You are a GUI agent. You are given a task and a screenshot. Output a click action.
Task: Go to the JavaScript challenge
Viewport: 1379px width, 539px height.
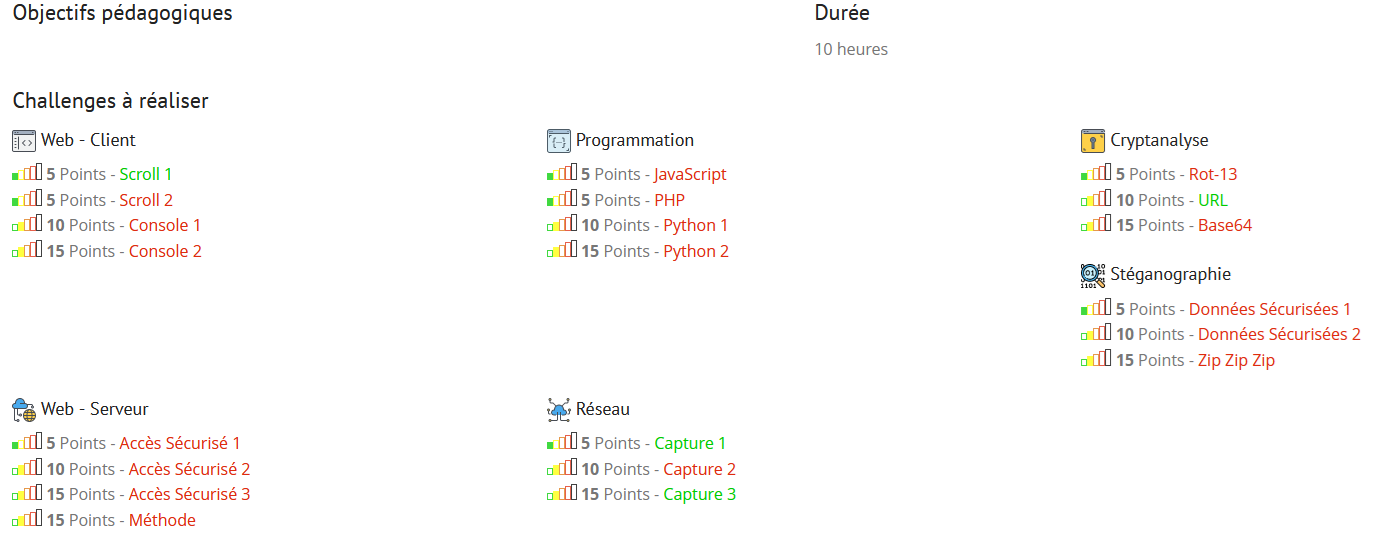[690, 174]
